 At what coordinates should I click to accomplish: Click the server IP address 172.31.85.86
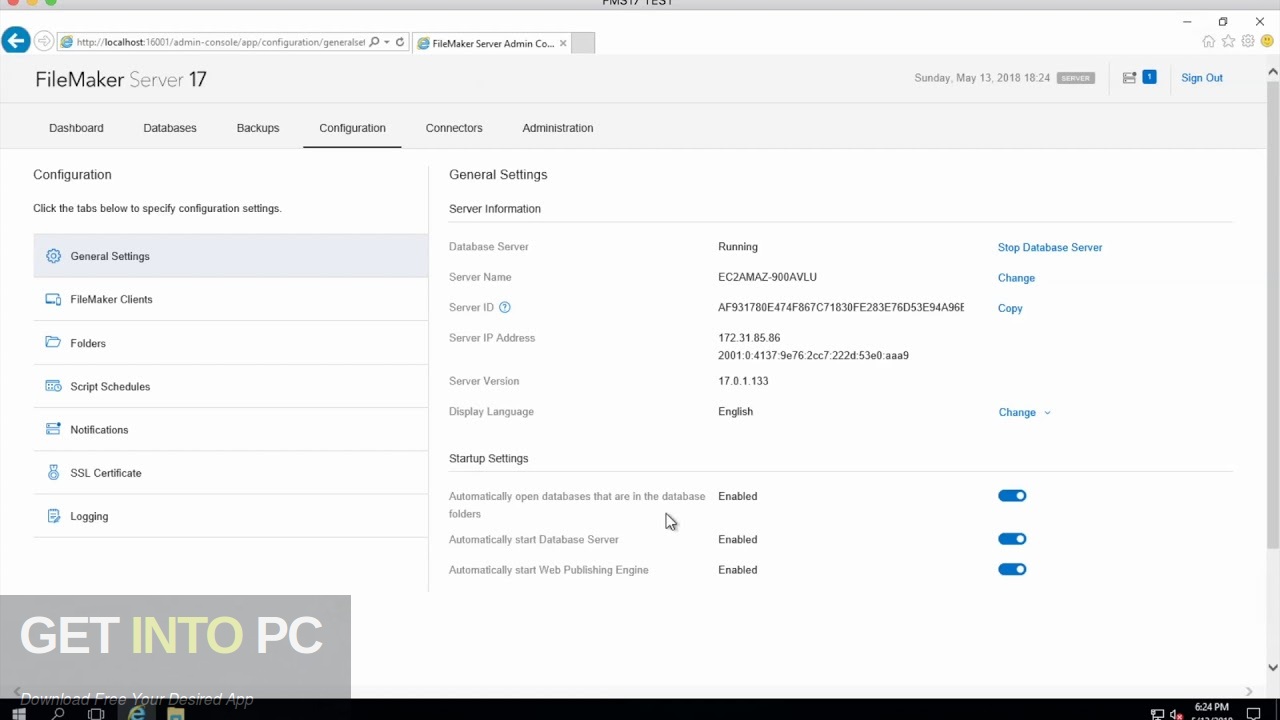pos(749,338)
